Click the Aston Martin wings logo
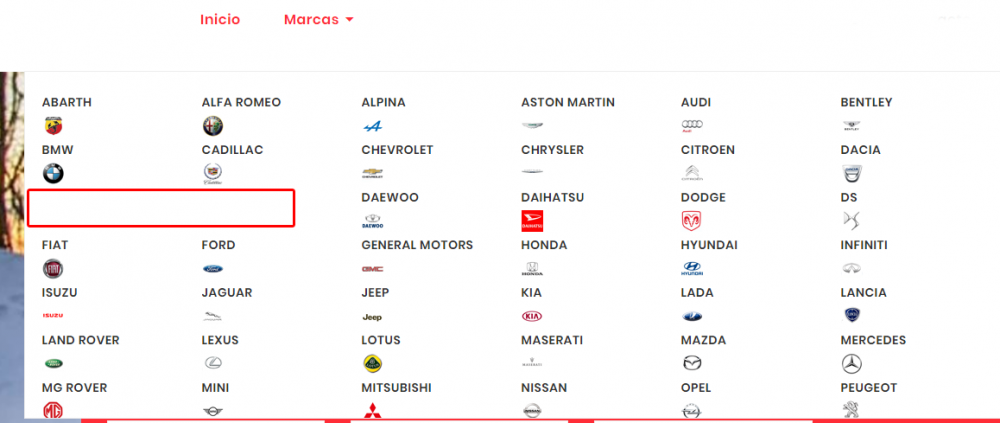The height and width of the screenshot is (423, 1000). pos(532,126)
